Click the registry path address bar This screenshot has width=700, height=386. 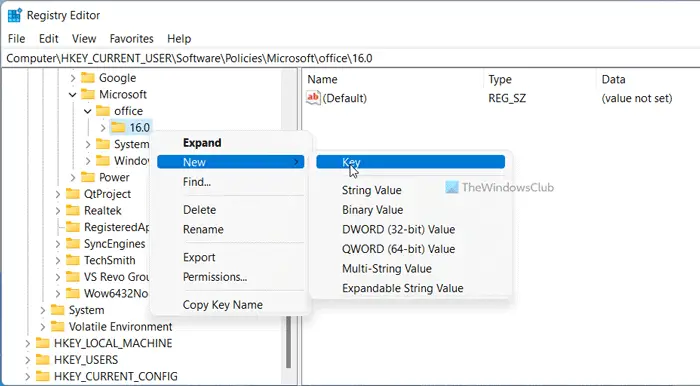(351, 58)
